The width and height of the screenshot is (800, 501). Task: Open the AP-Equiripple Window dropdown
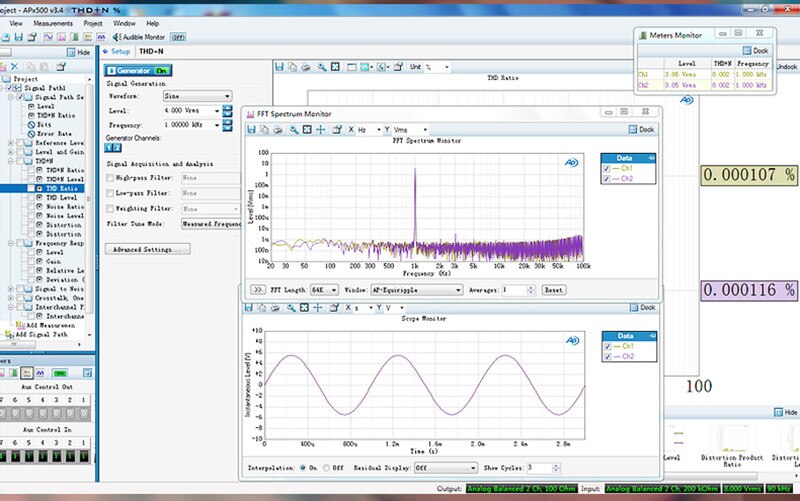416,290
